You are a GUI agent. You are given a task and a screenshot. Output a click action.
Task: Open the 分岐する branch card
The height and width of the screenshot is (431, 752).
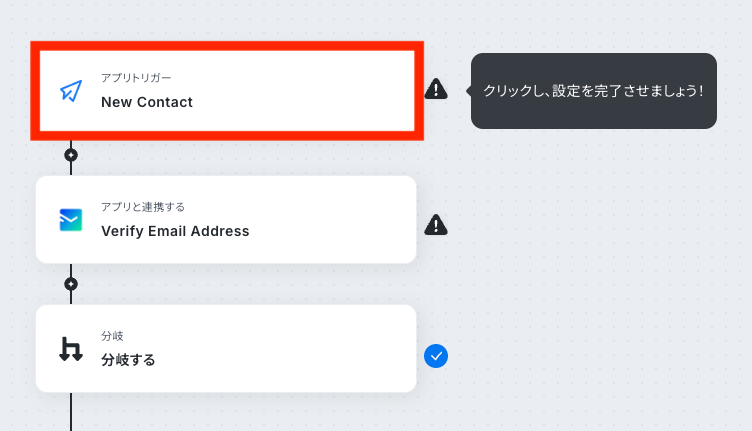tap(226, 349)
